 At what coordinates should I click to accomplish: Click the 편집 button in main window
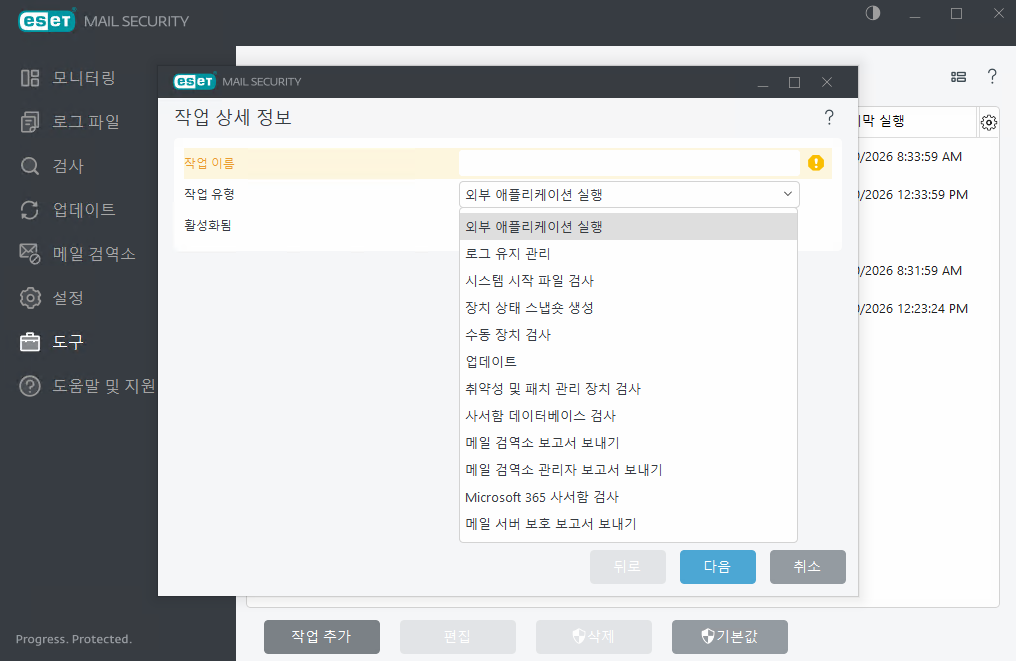pos(457,637)
